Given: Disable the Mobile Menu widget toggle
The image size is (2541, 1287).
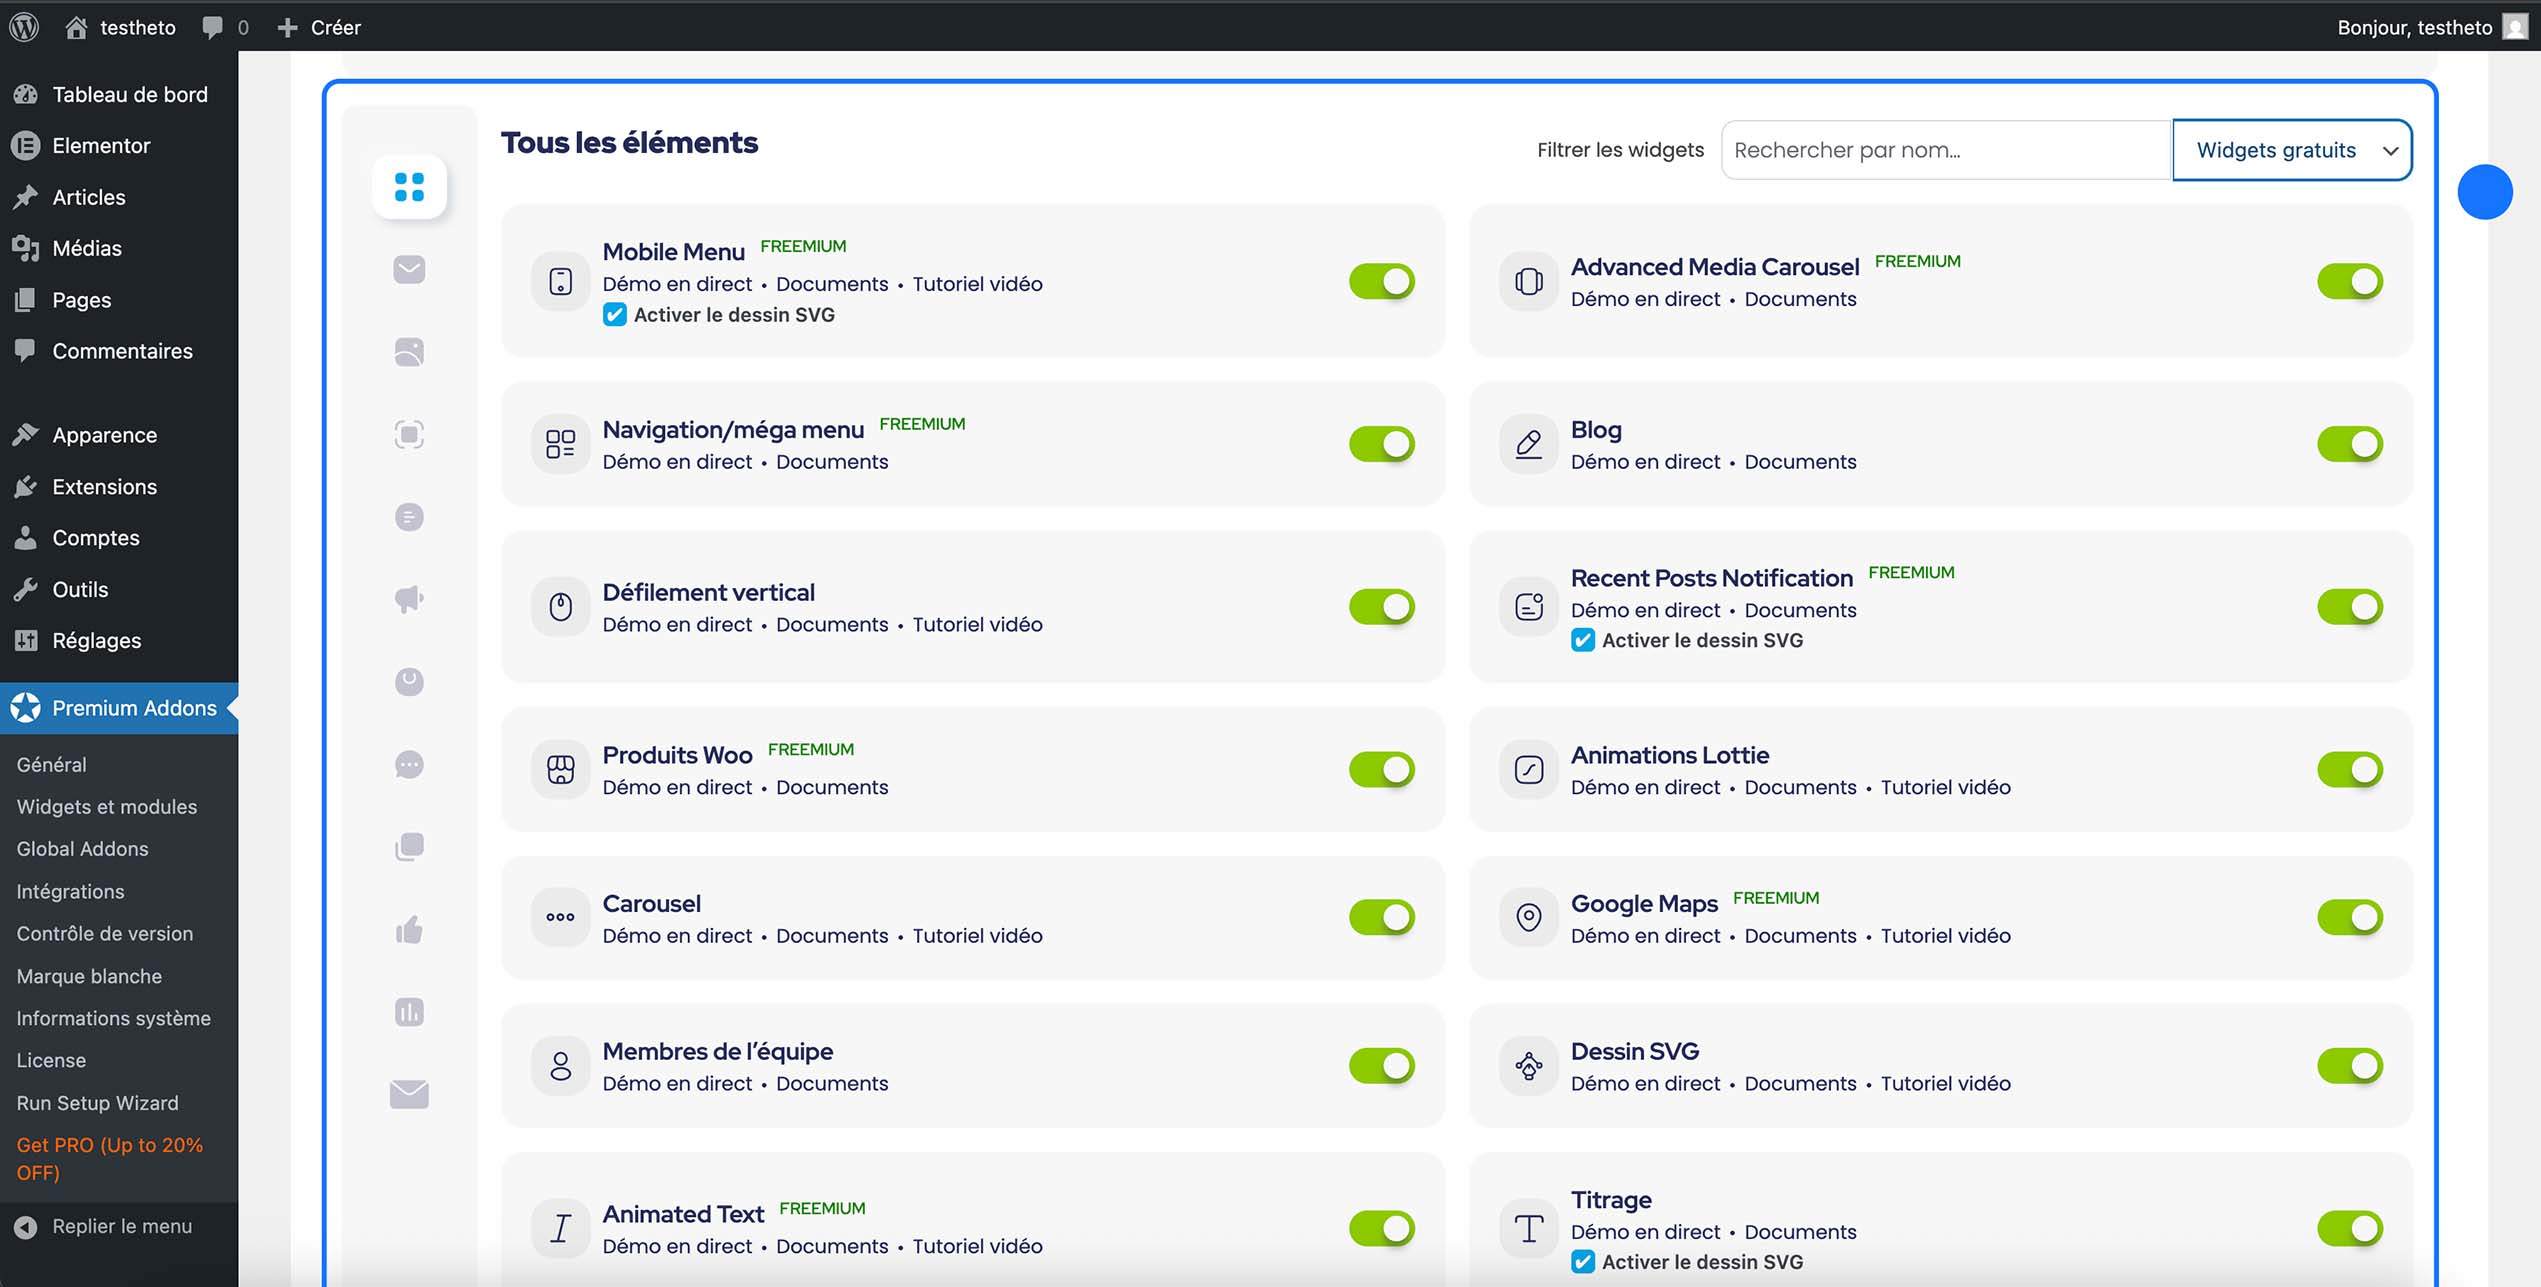Looking at the screenshot, I should [1381, 281].
